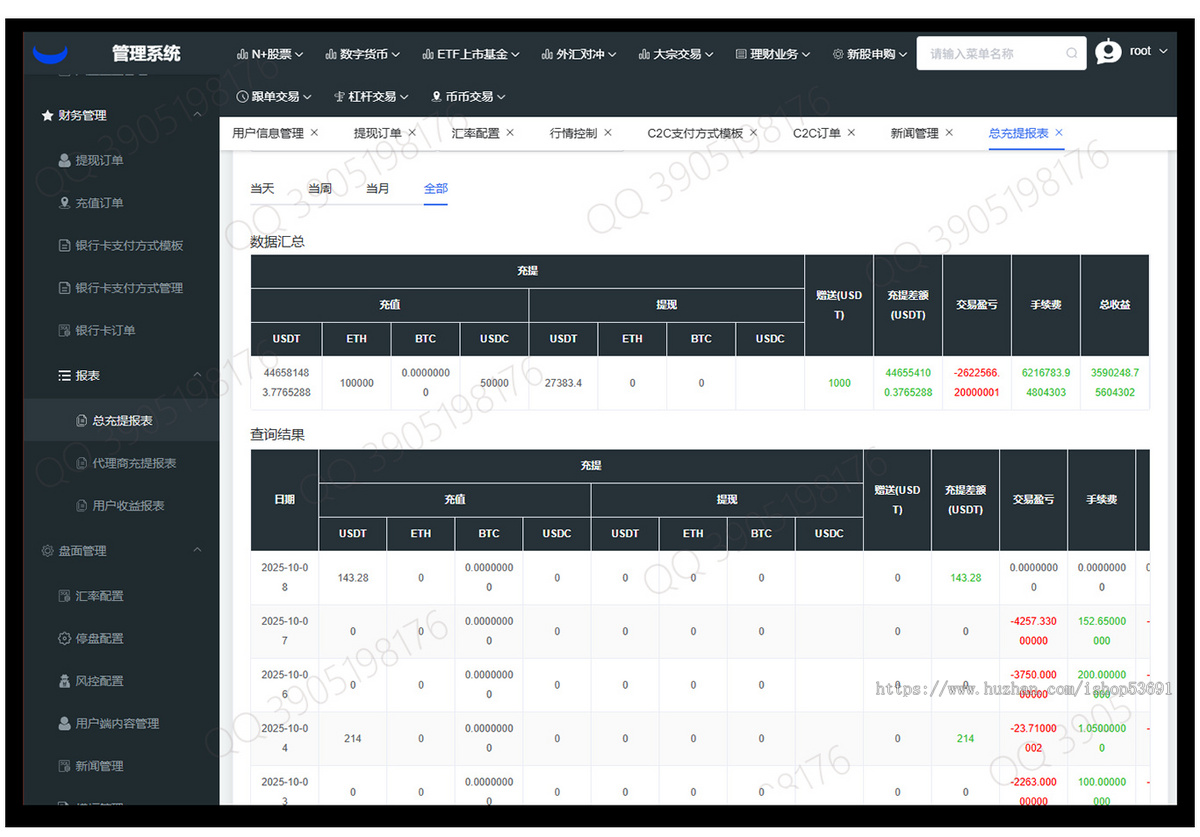Open the N+股票 dropdown menu
Viewport: 1200px width, 837px height.
point(269,54)
